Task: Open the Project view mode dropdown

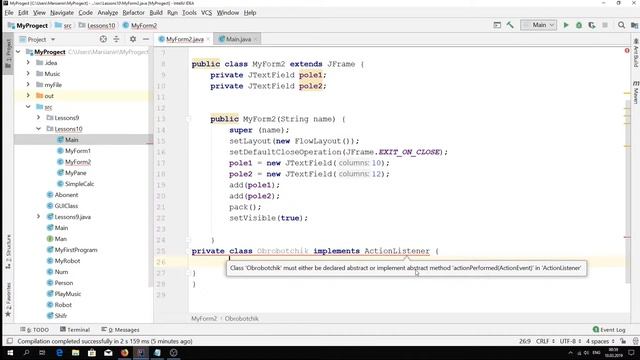Action: tap(38, 39)
